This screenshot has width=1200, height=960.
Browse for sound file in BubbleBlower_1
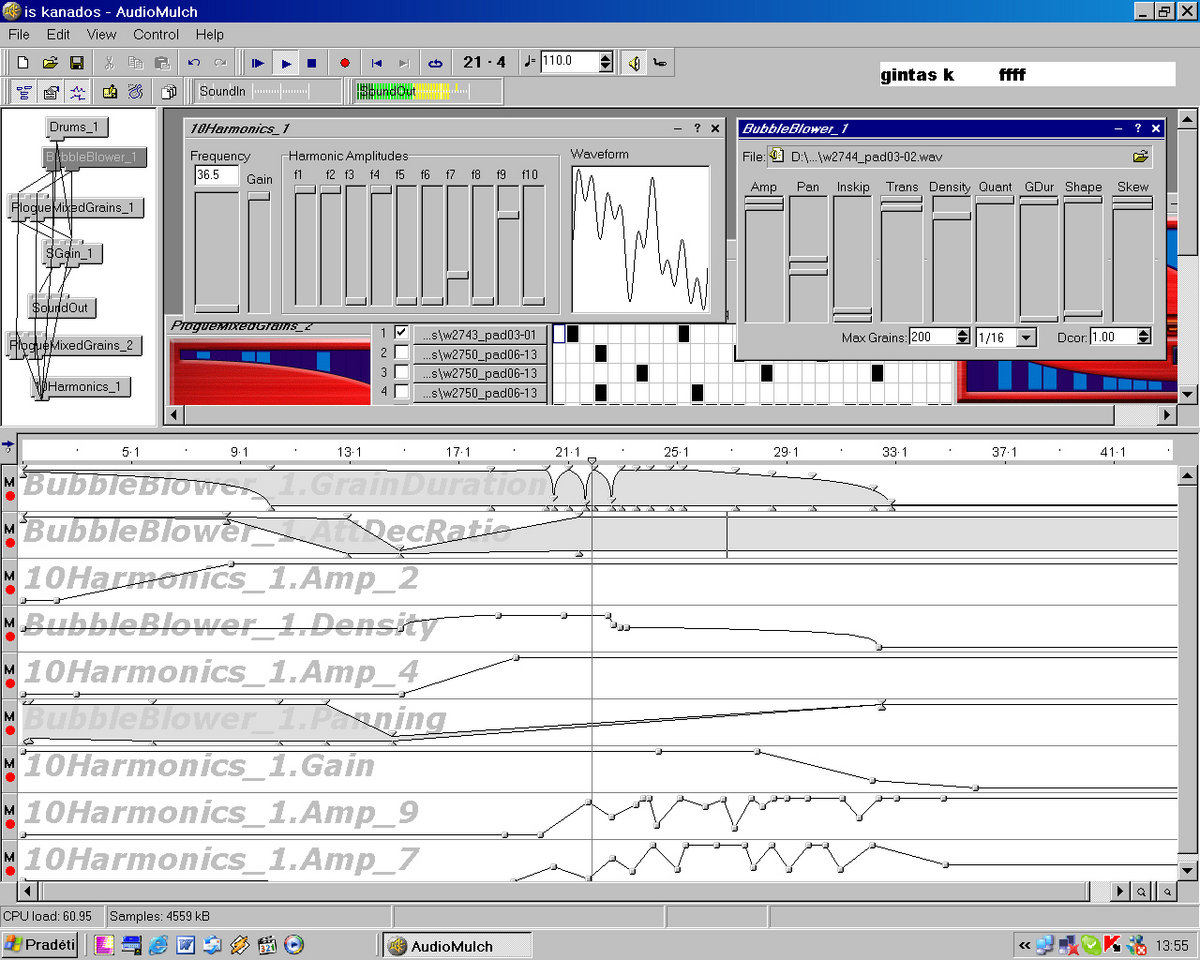tap(1140, 157)
